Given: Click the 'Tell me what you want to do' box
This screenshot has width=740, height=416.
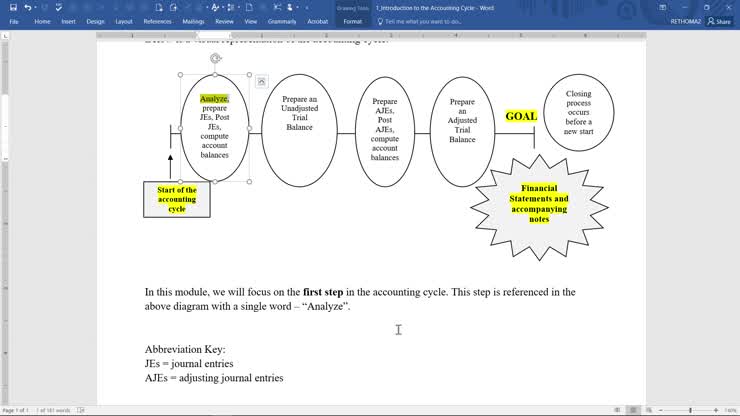Looking at the screenshot, I should (420, 22).
